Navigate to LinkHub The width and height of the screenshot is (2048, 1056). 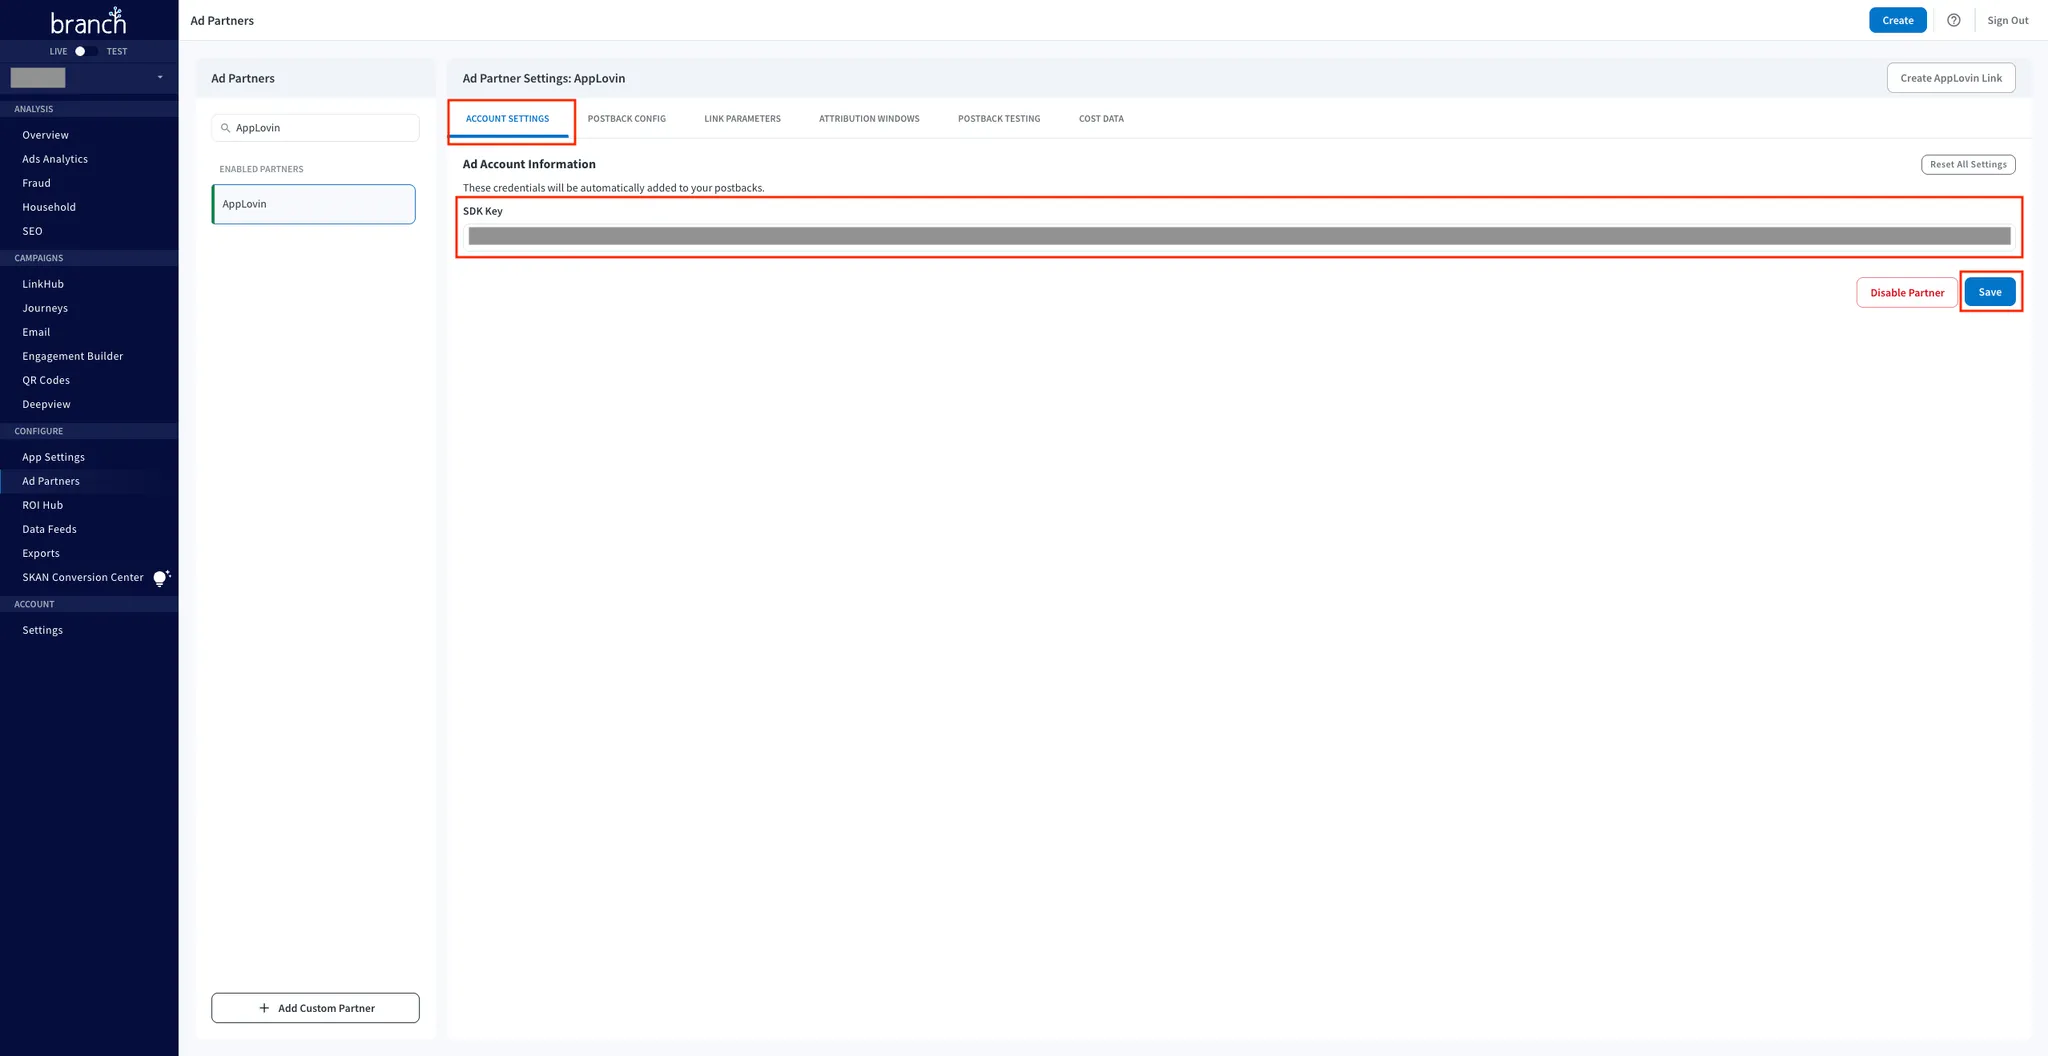click(43, 284)
